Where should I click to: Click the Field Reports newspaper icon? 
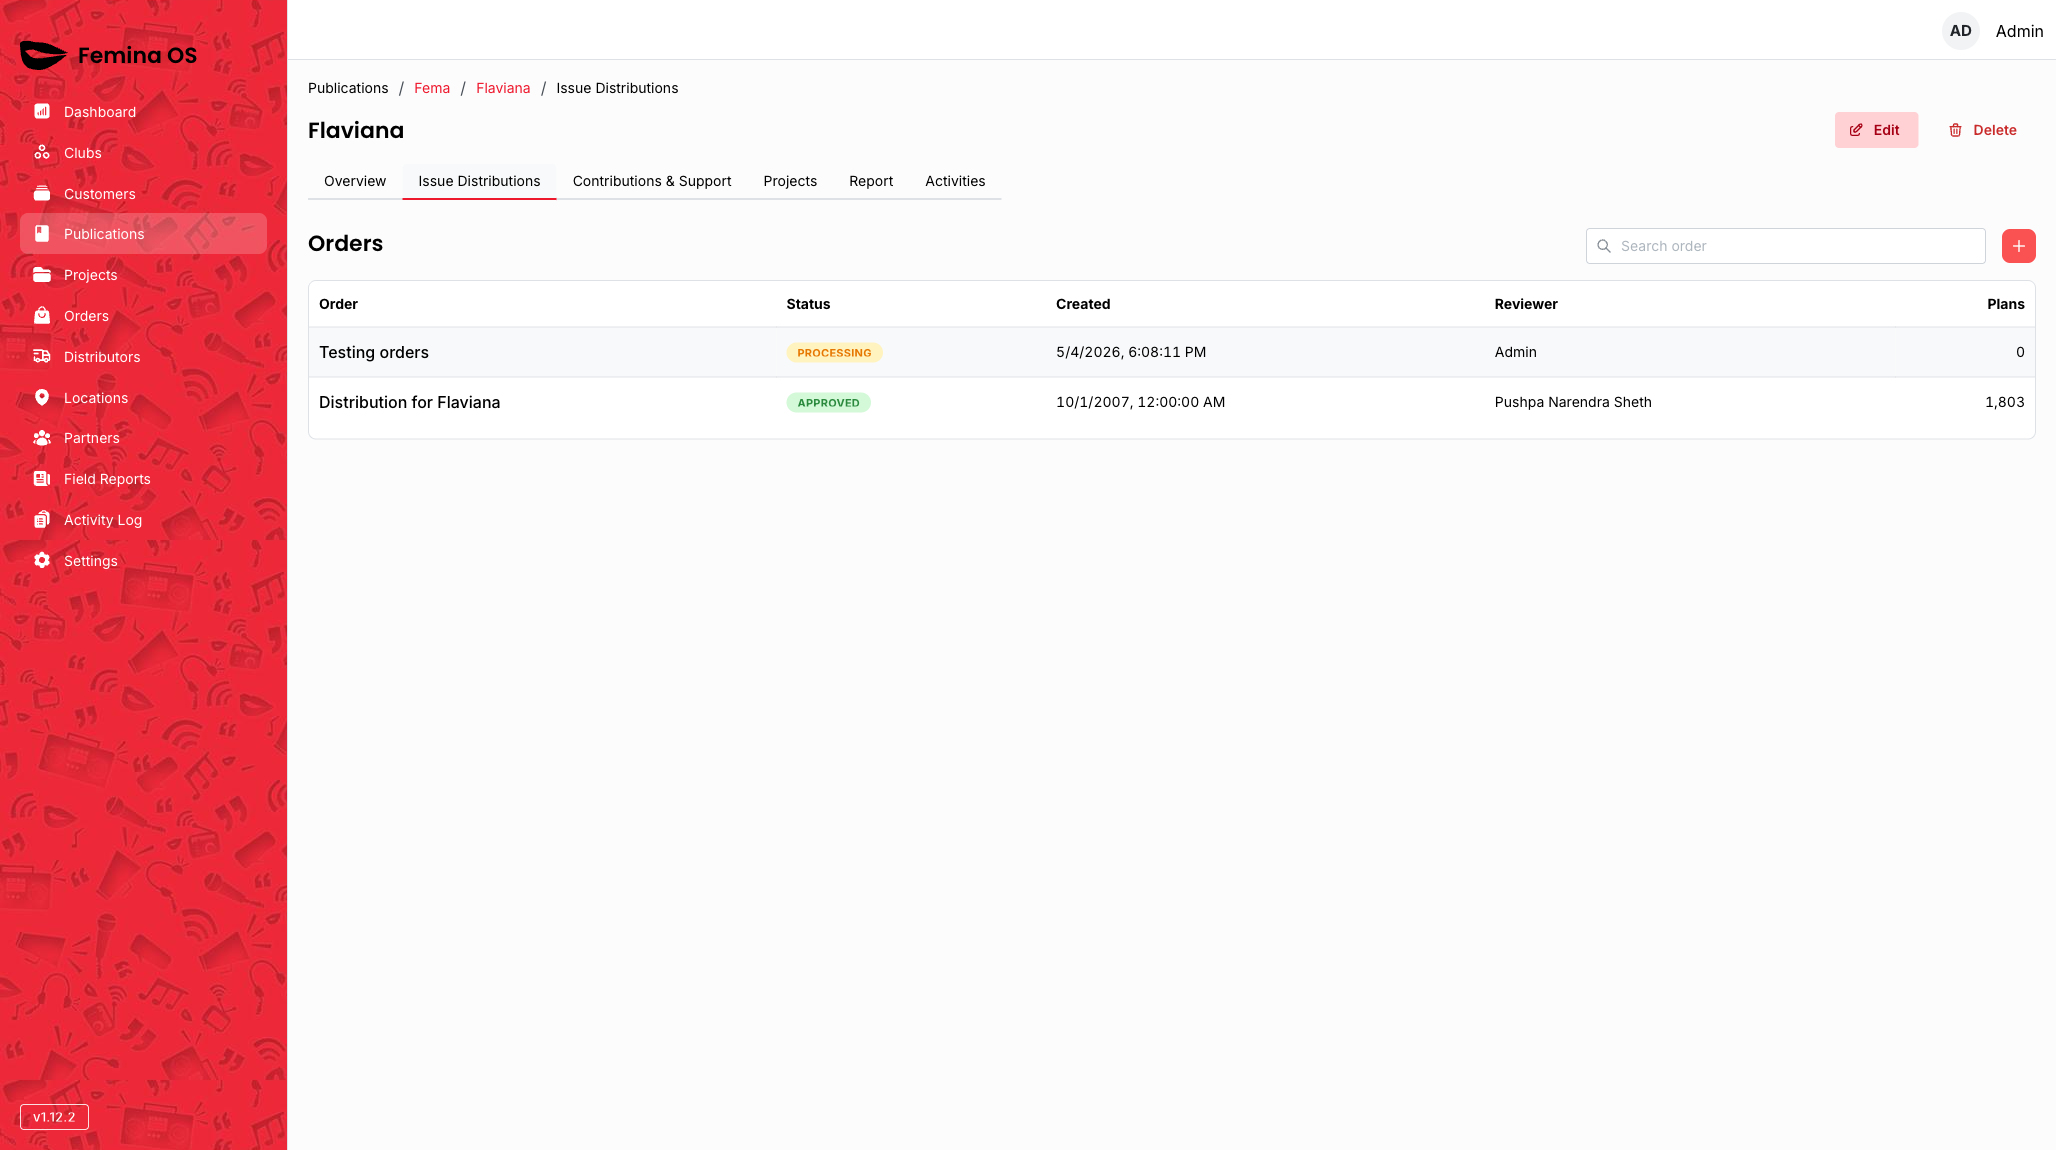pos(42,478)
